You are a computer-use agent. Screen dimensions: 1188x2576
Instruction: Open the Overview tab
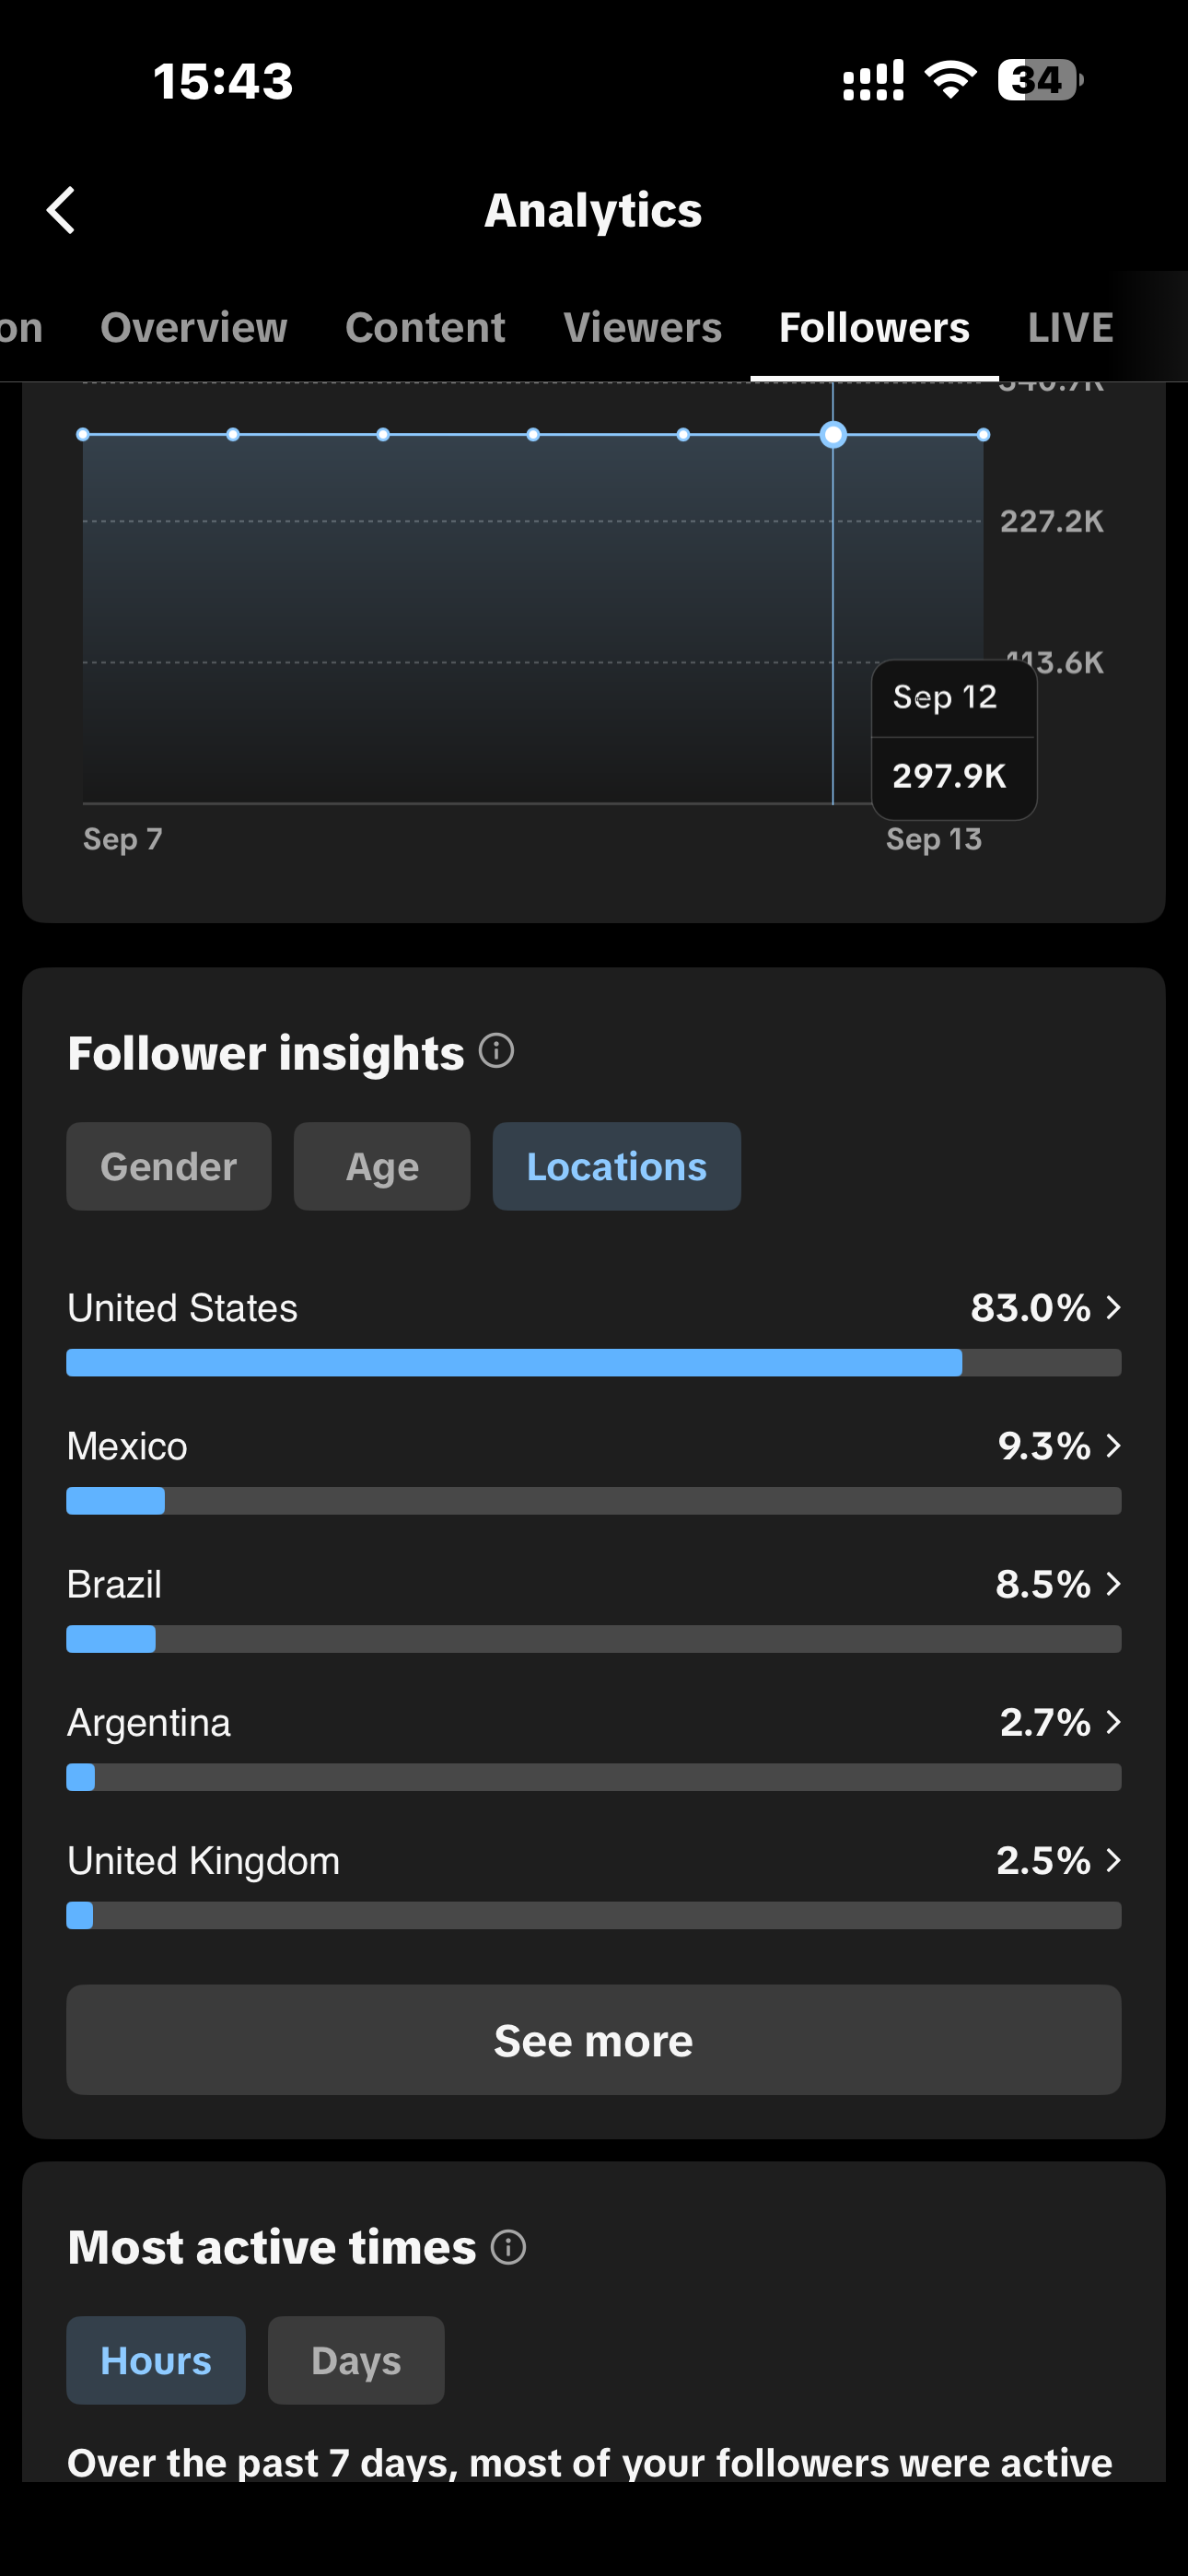pyautogui.click(x=194, y=328)
